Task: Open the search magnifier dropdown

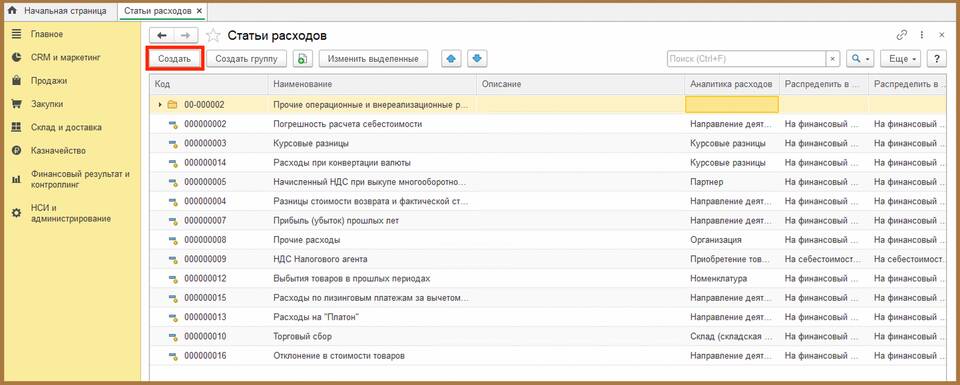Action: 860,59
